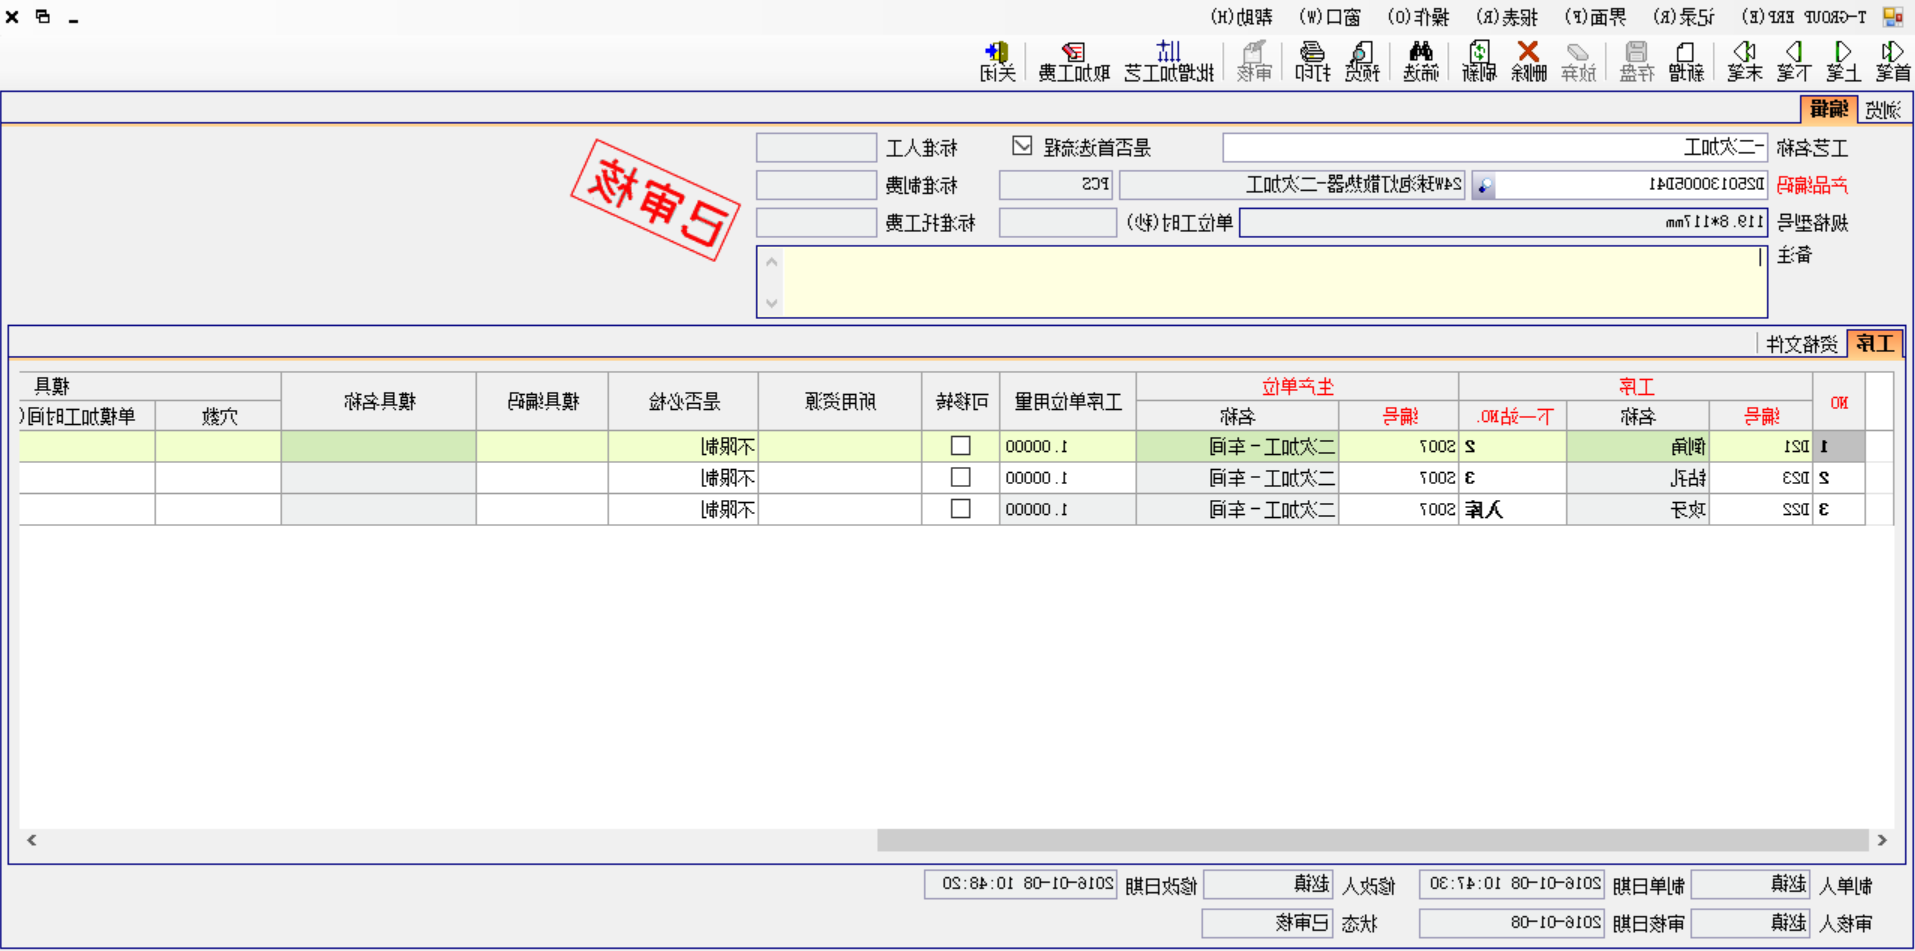
Task: Click the 批增加工艺 toolbar icon
Action: pos(1168,60)
